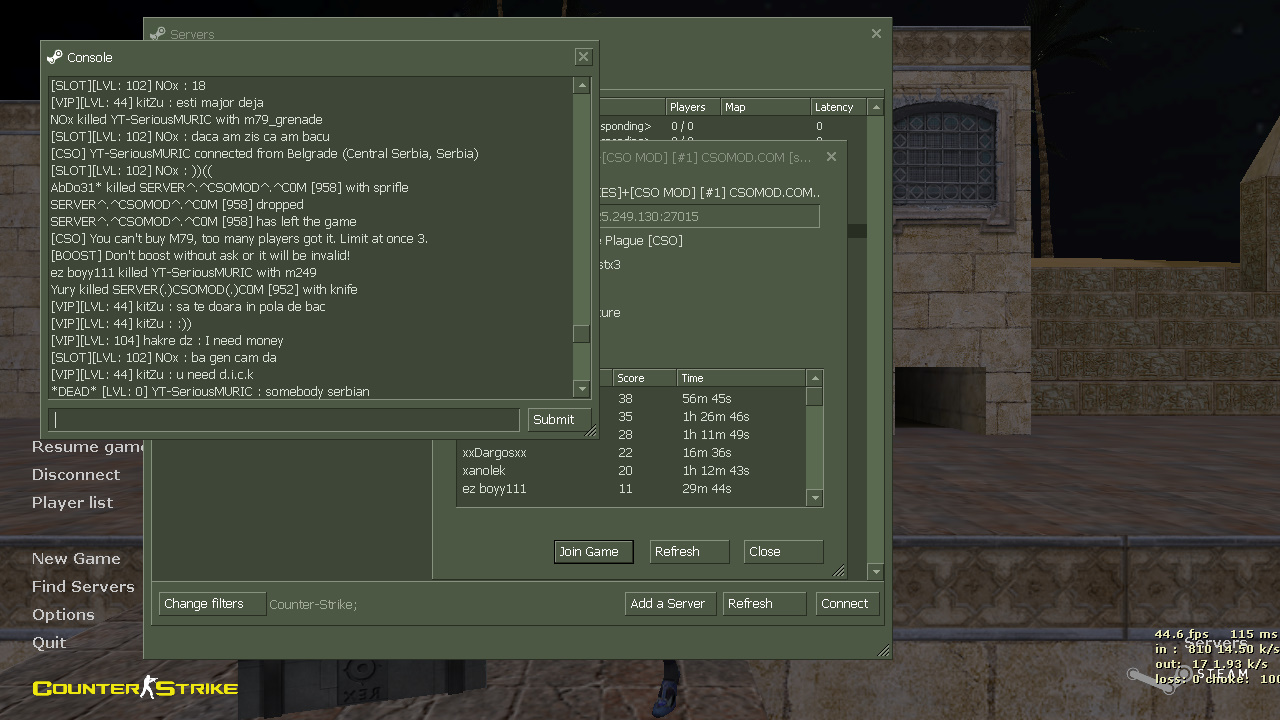Image resolution: width=1280 pixels, height=720 pixels.
Task: Sort server list by Latency column
Action: coord(838,107)
